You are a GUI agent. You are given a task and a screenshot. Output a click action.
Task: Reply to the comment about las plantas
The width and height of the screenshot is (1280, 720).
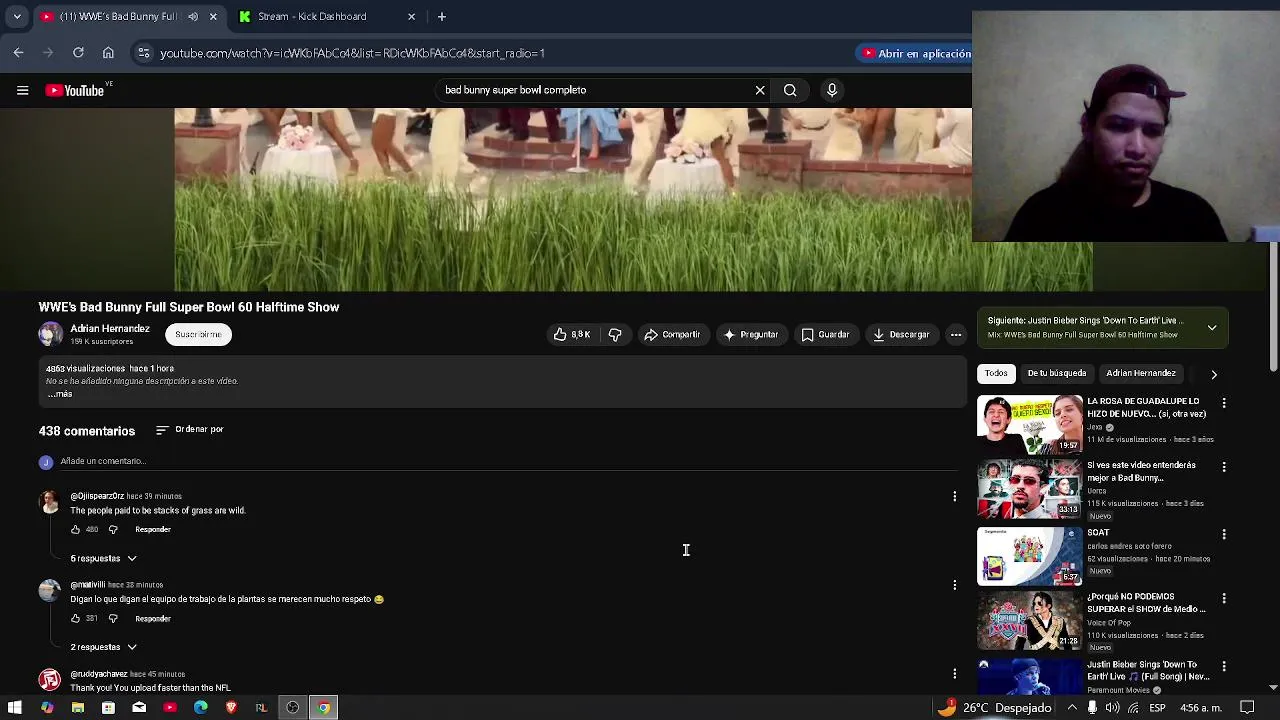pyautogui.click(x=153, y=618)
